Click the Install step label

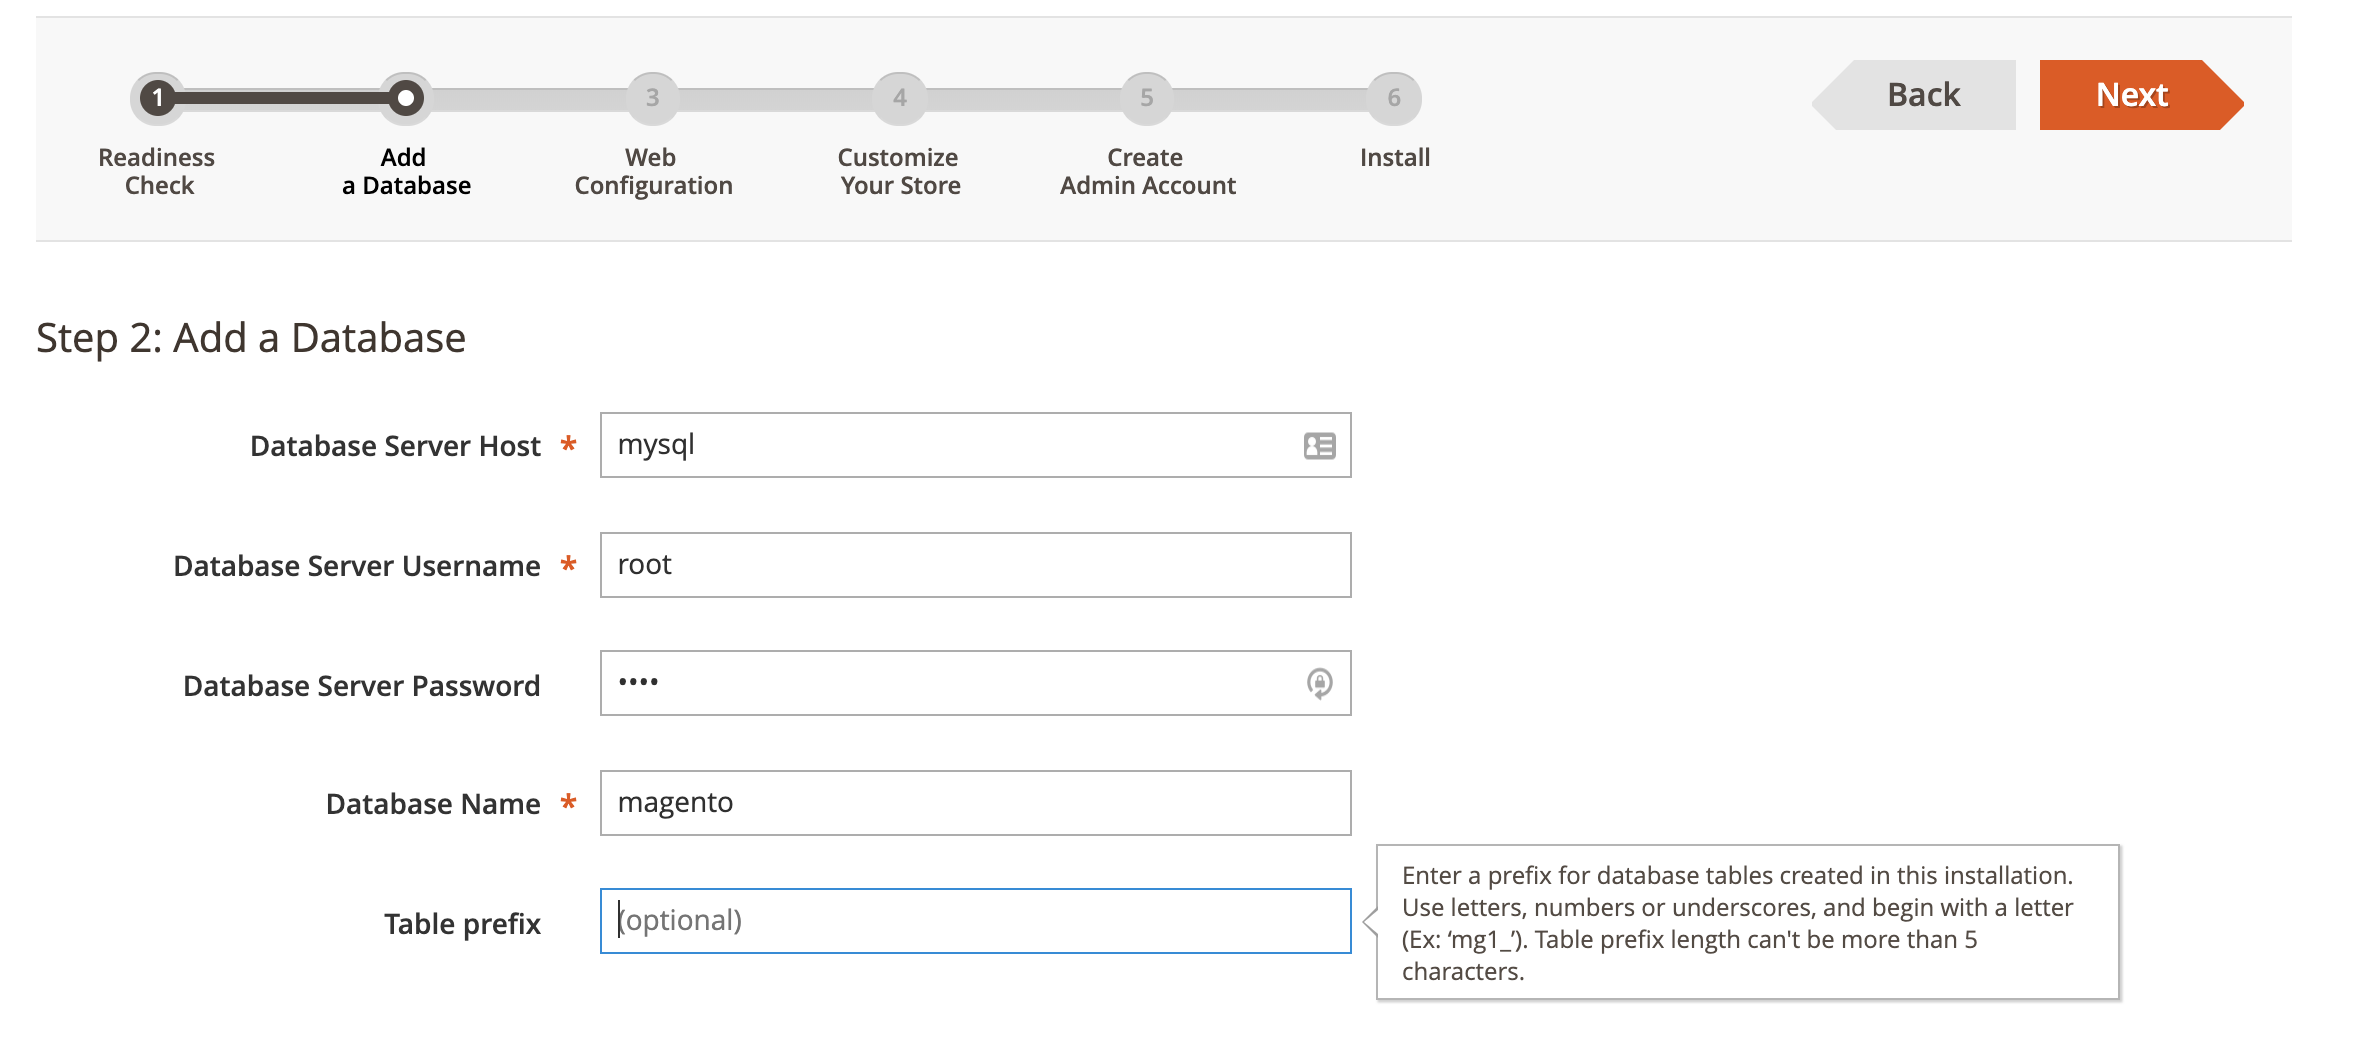pos(1395,158)
